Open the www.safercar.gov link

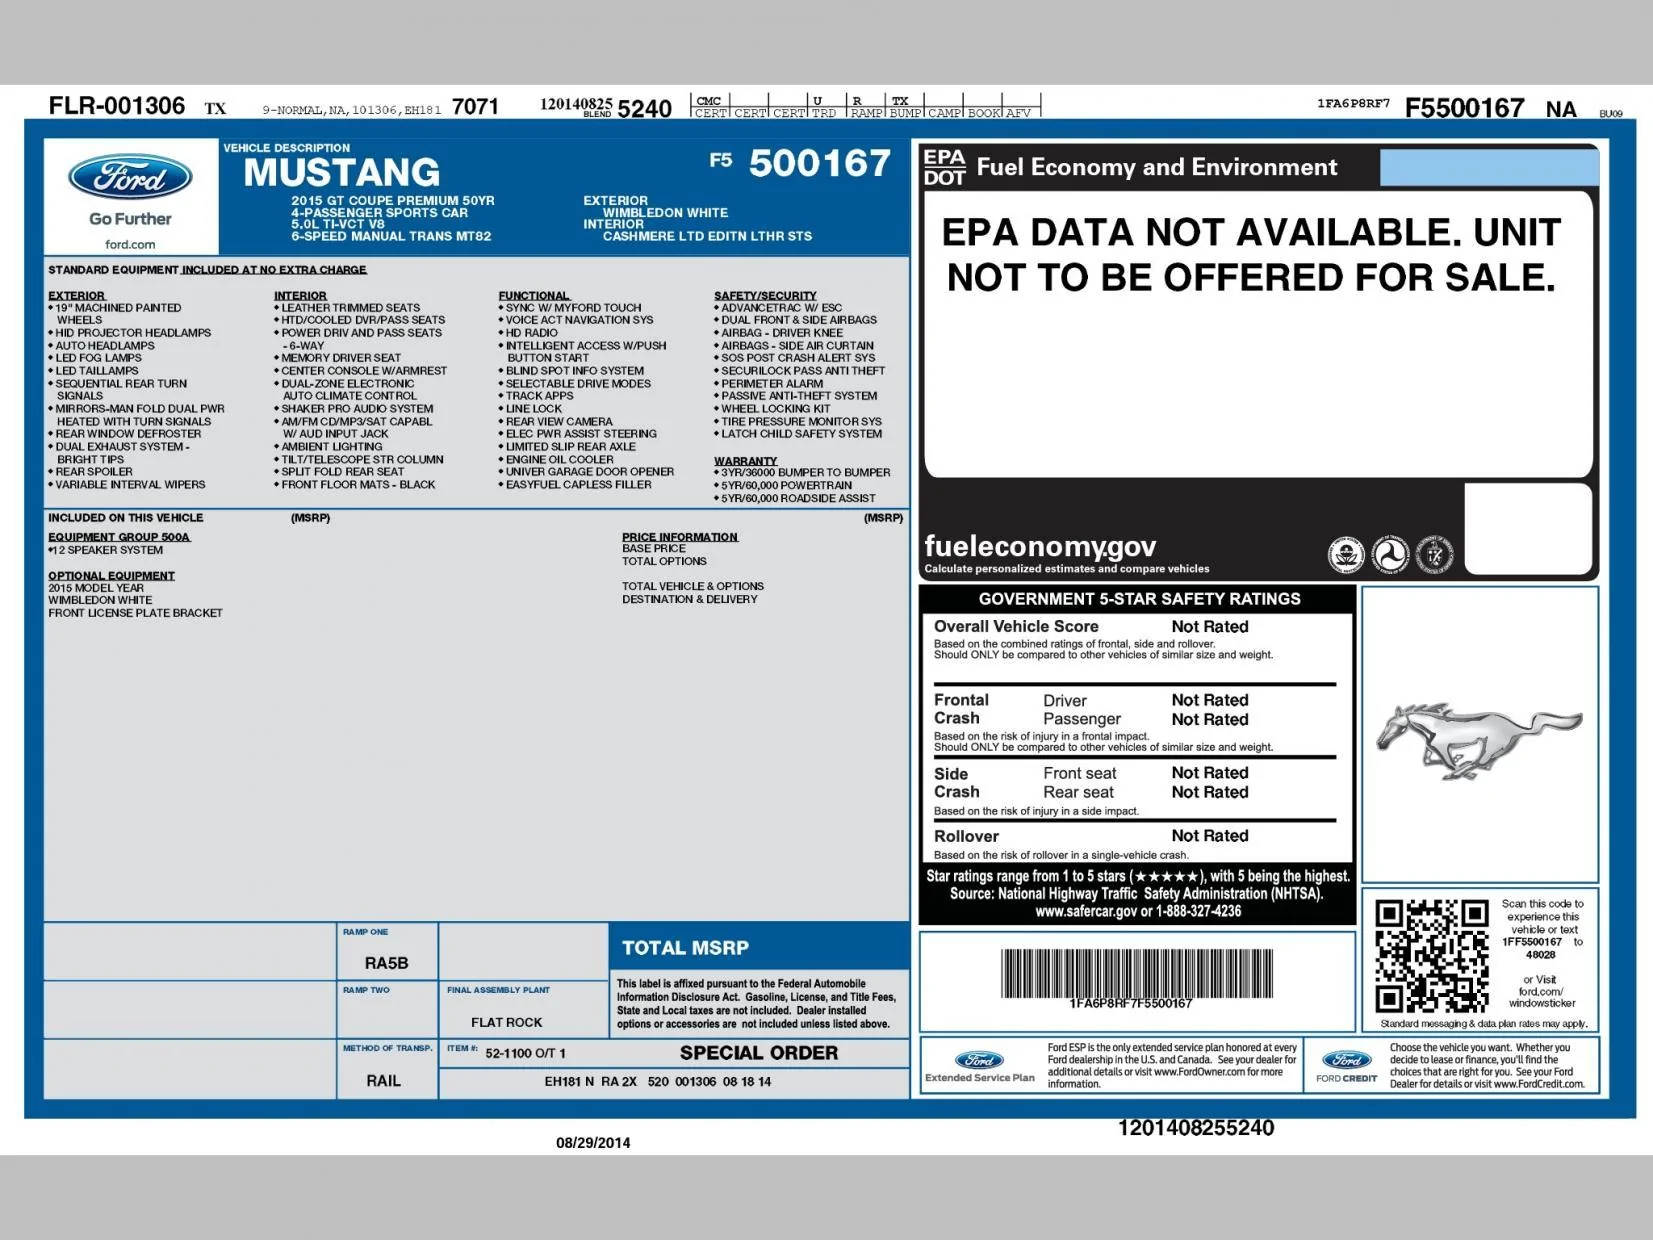(1086, 911)
